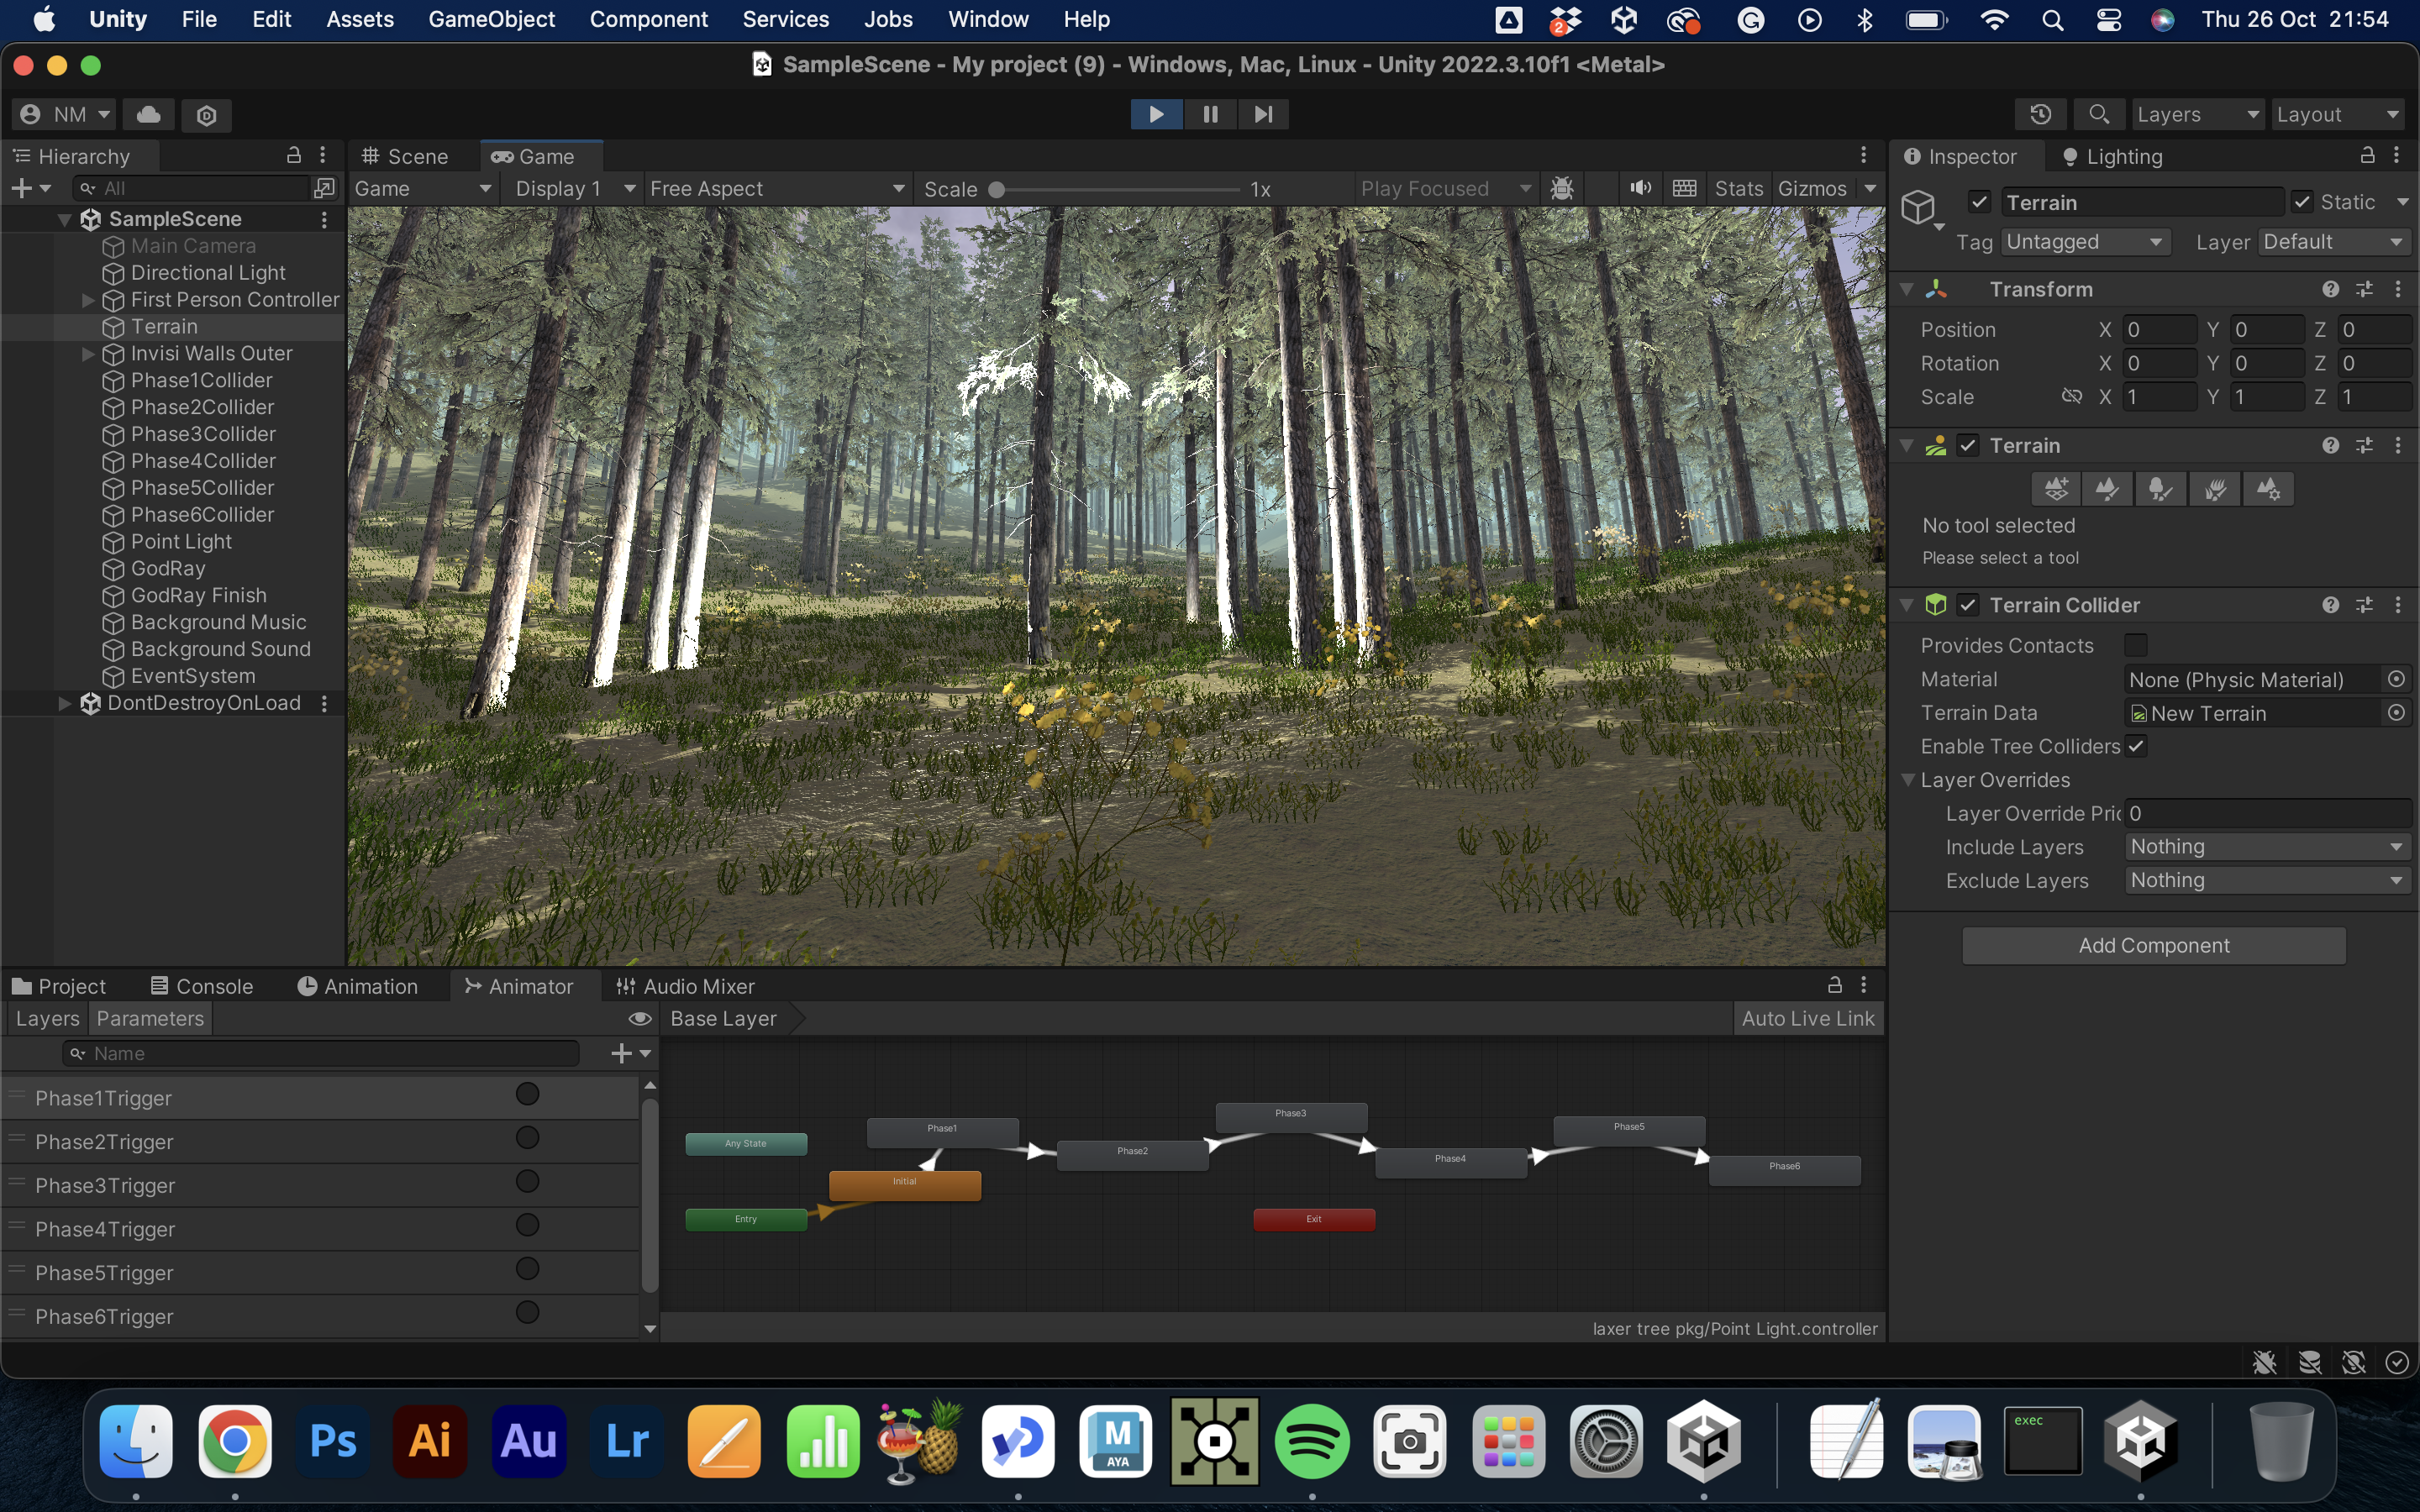
Task: Toggle Mute Audio in Game view
Action: (x=1640, y=188)
